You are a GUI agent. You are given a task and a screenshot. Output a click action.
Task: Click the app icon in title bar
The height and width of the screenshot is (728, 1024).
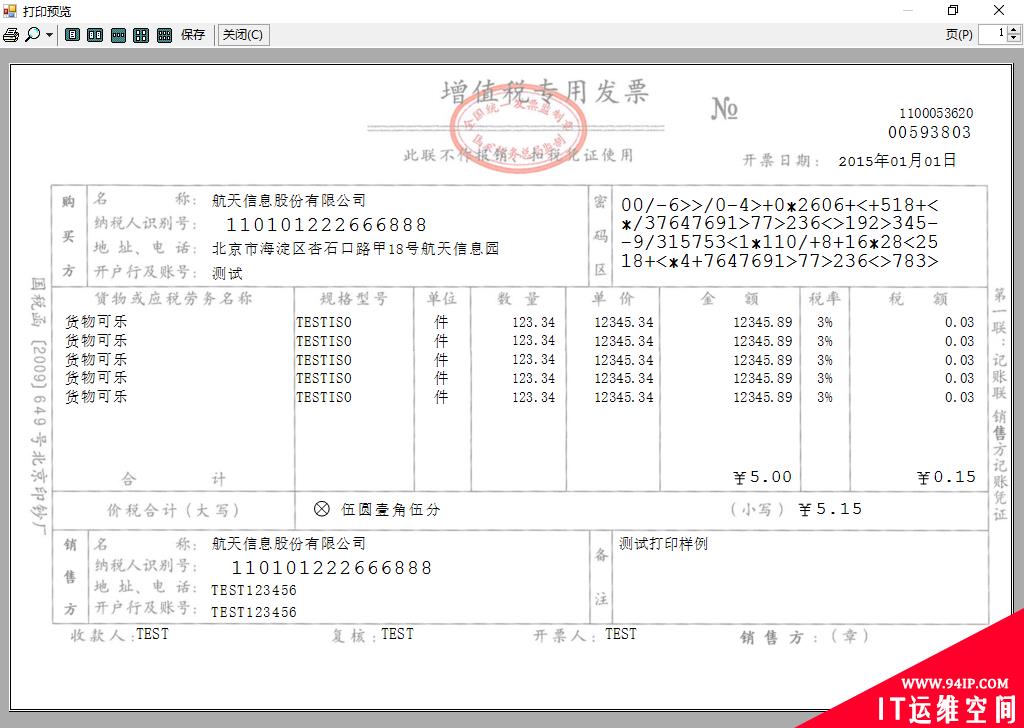[10, 10]
